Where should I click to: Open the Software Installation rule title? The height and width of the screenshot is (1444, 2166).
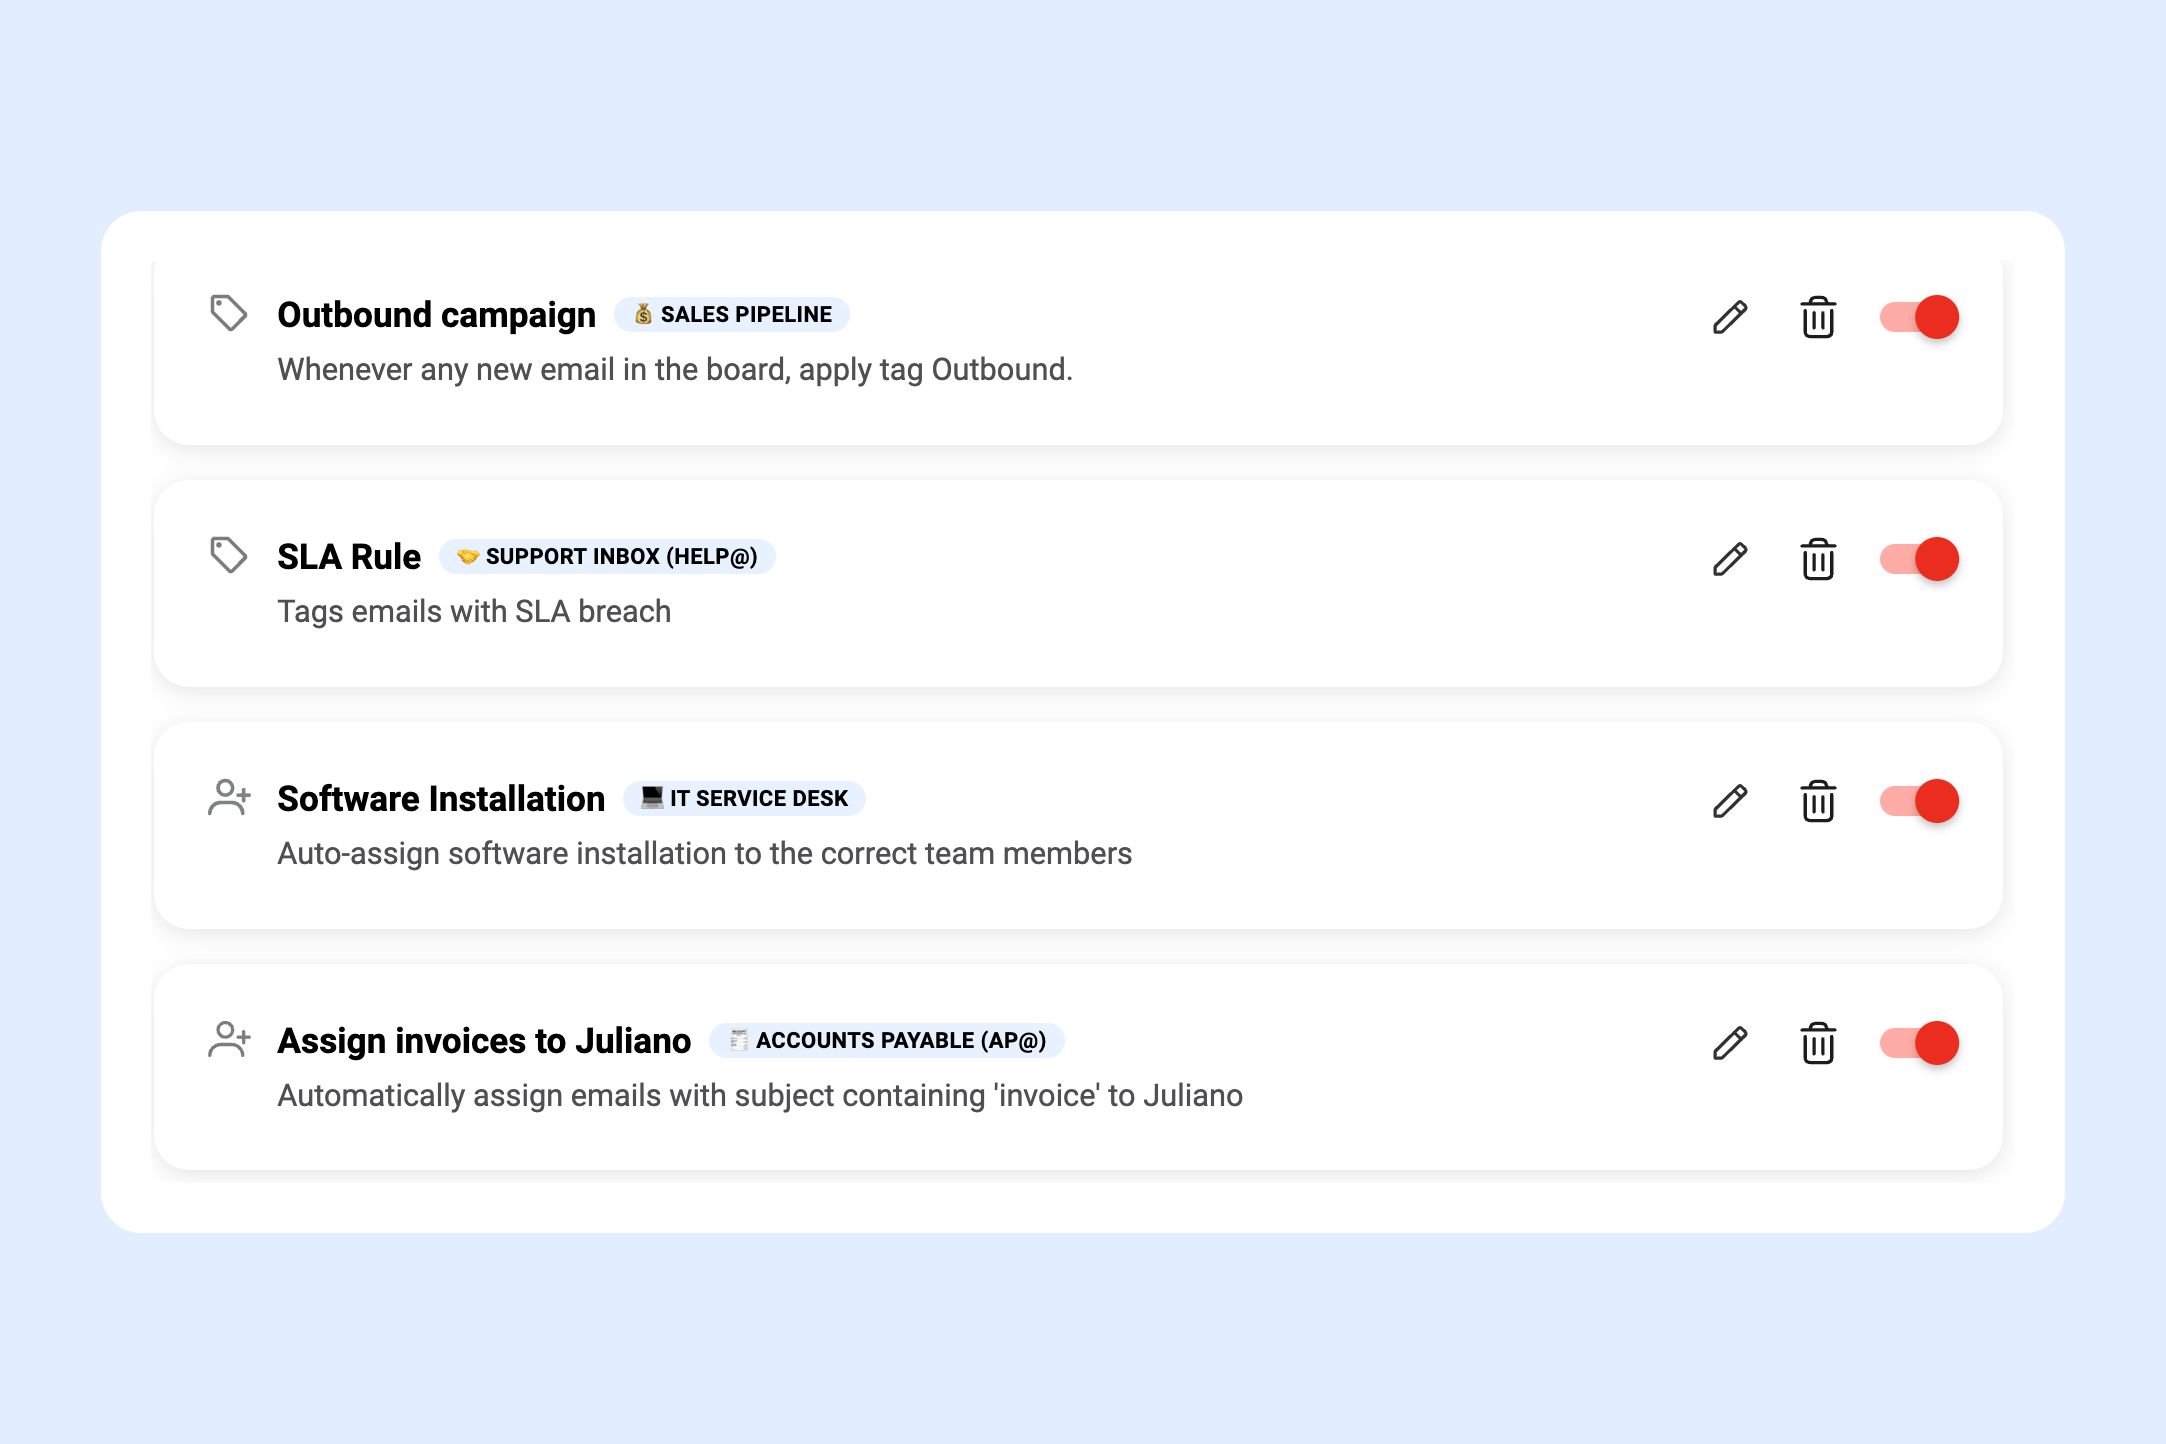[441, 798]
